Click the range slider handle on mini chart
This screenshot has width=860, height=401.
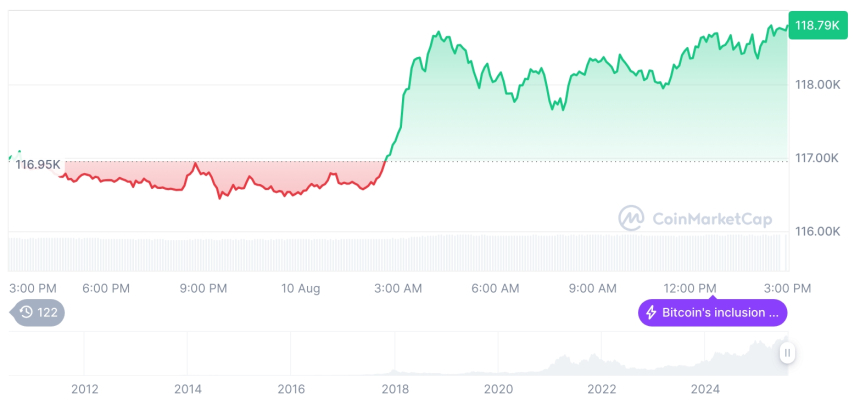[787, 352]
